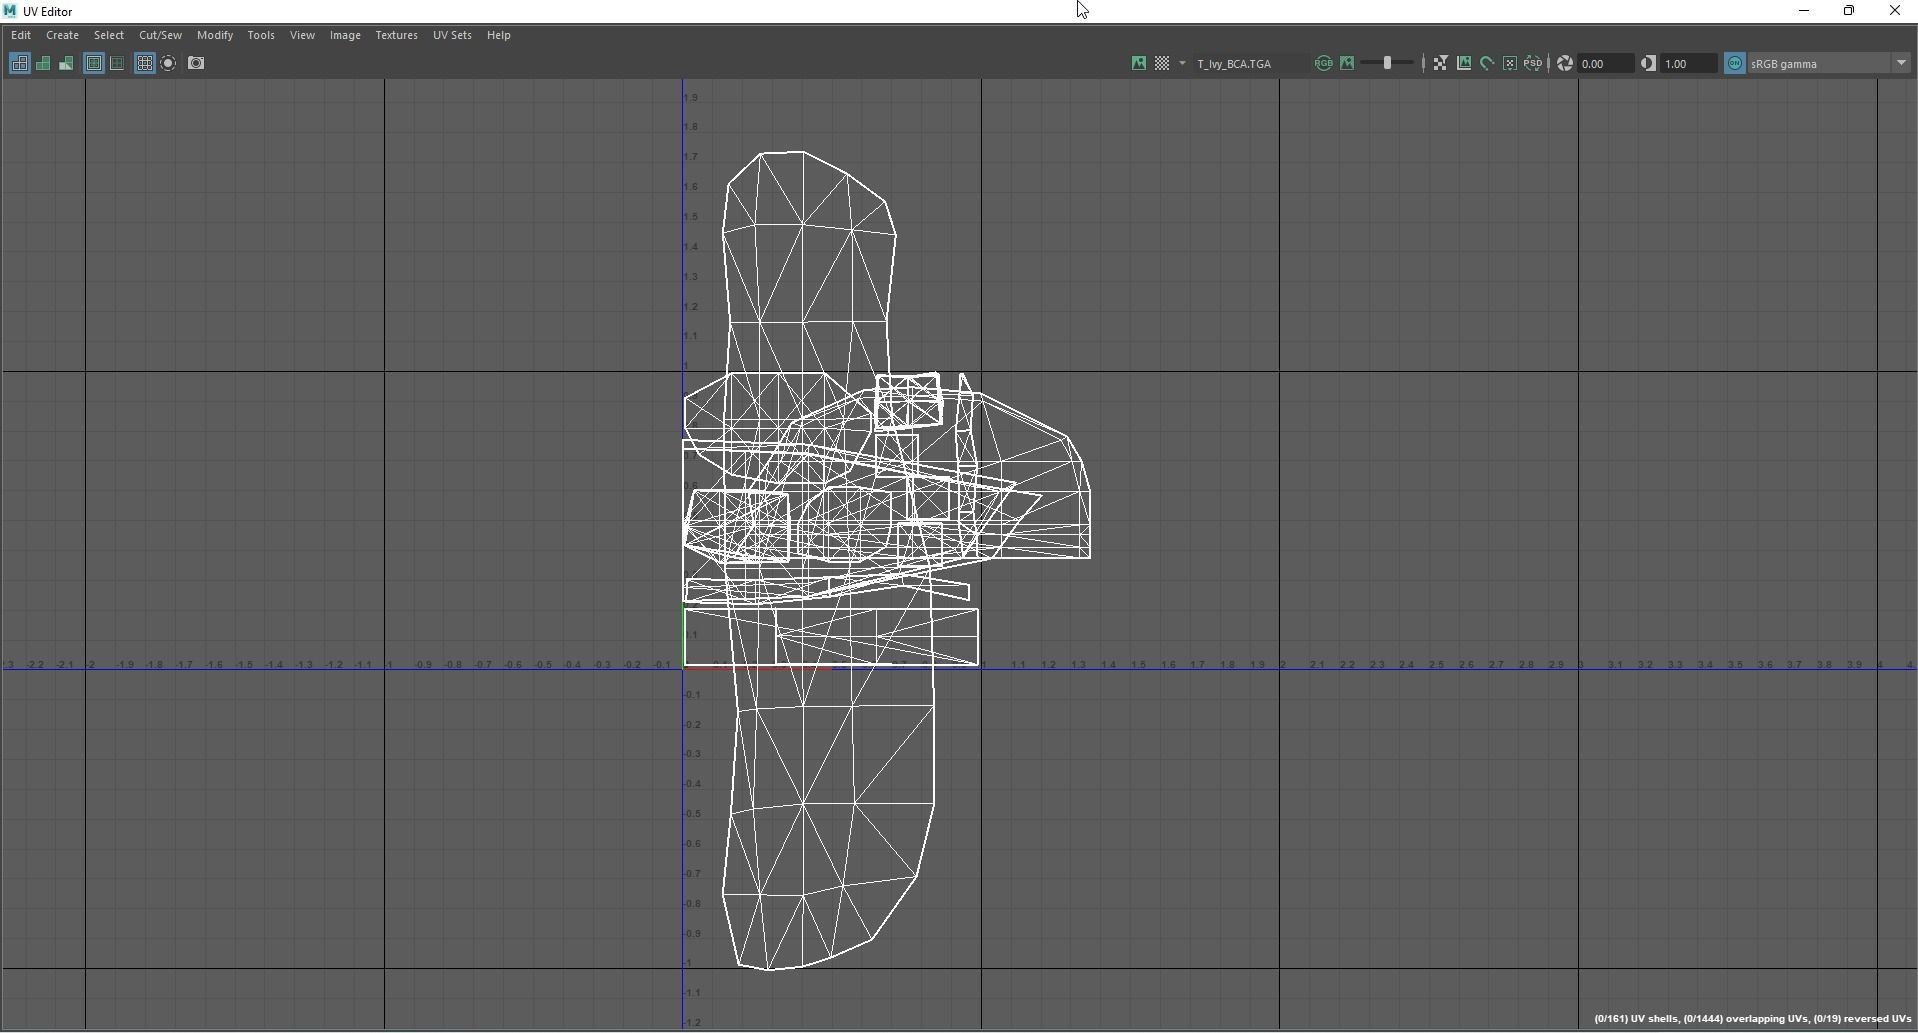
Task: Take a UV snapshot with camera icon
Action: click(196, 63)
